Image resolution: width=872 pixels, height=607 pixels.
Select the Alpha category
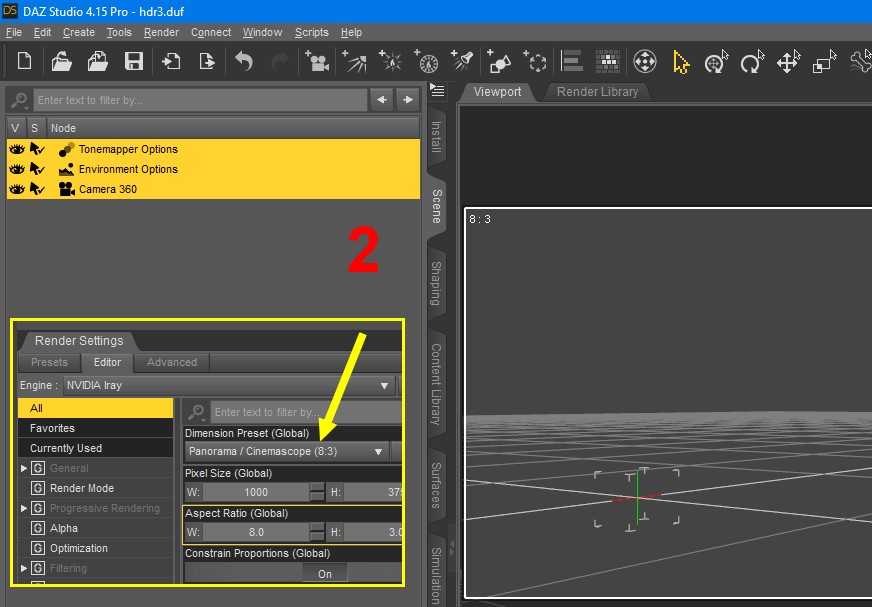96,529
